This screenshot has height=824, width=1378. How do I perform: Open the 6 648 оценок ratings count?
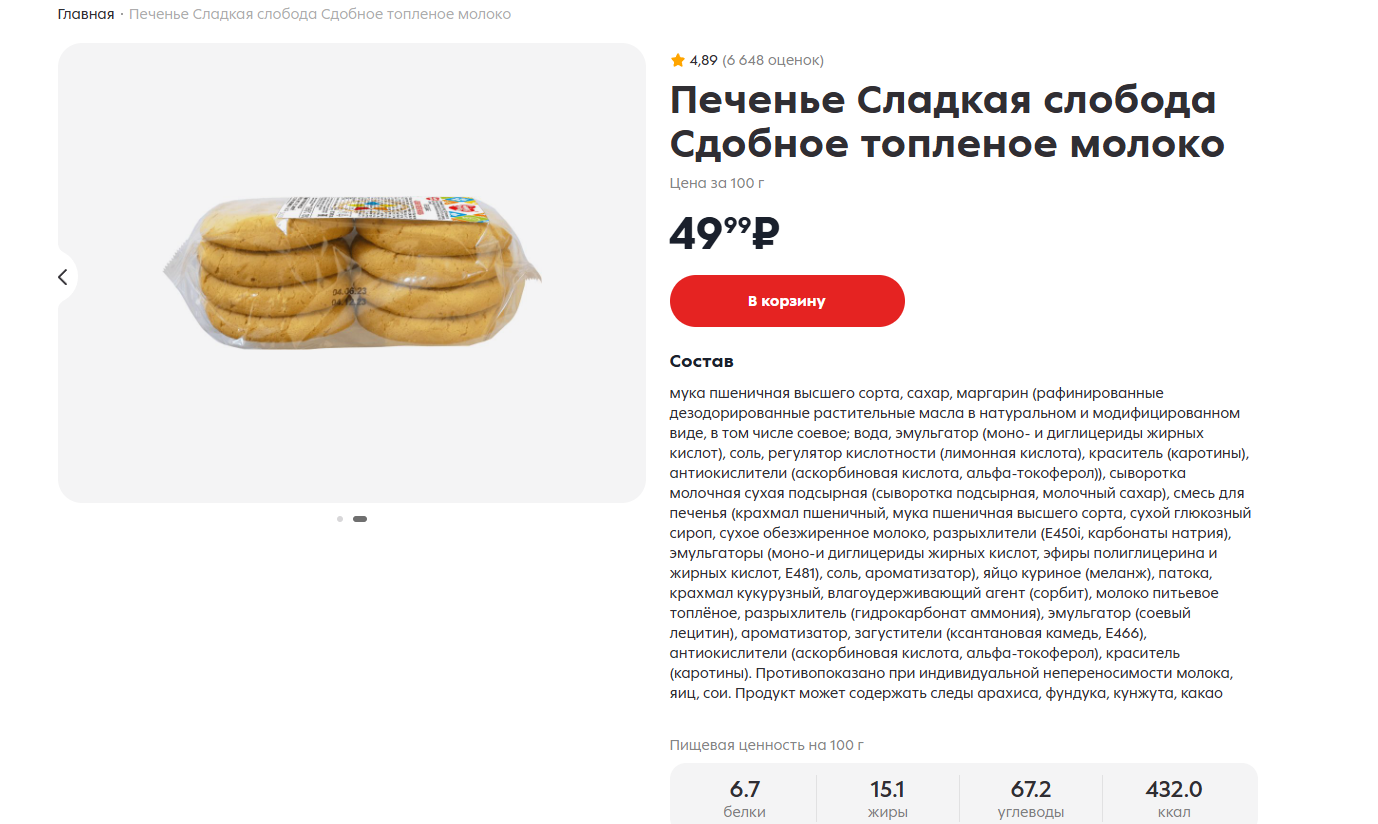(x=773, y=60)
